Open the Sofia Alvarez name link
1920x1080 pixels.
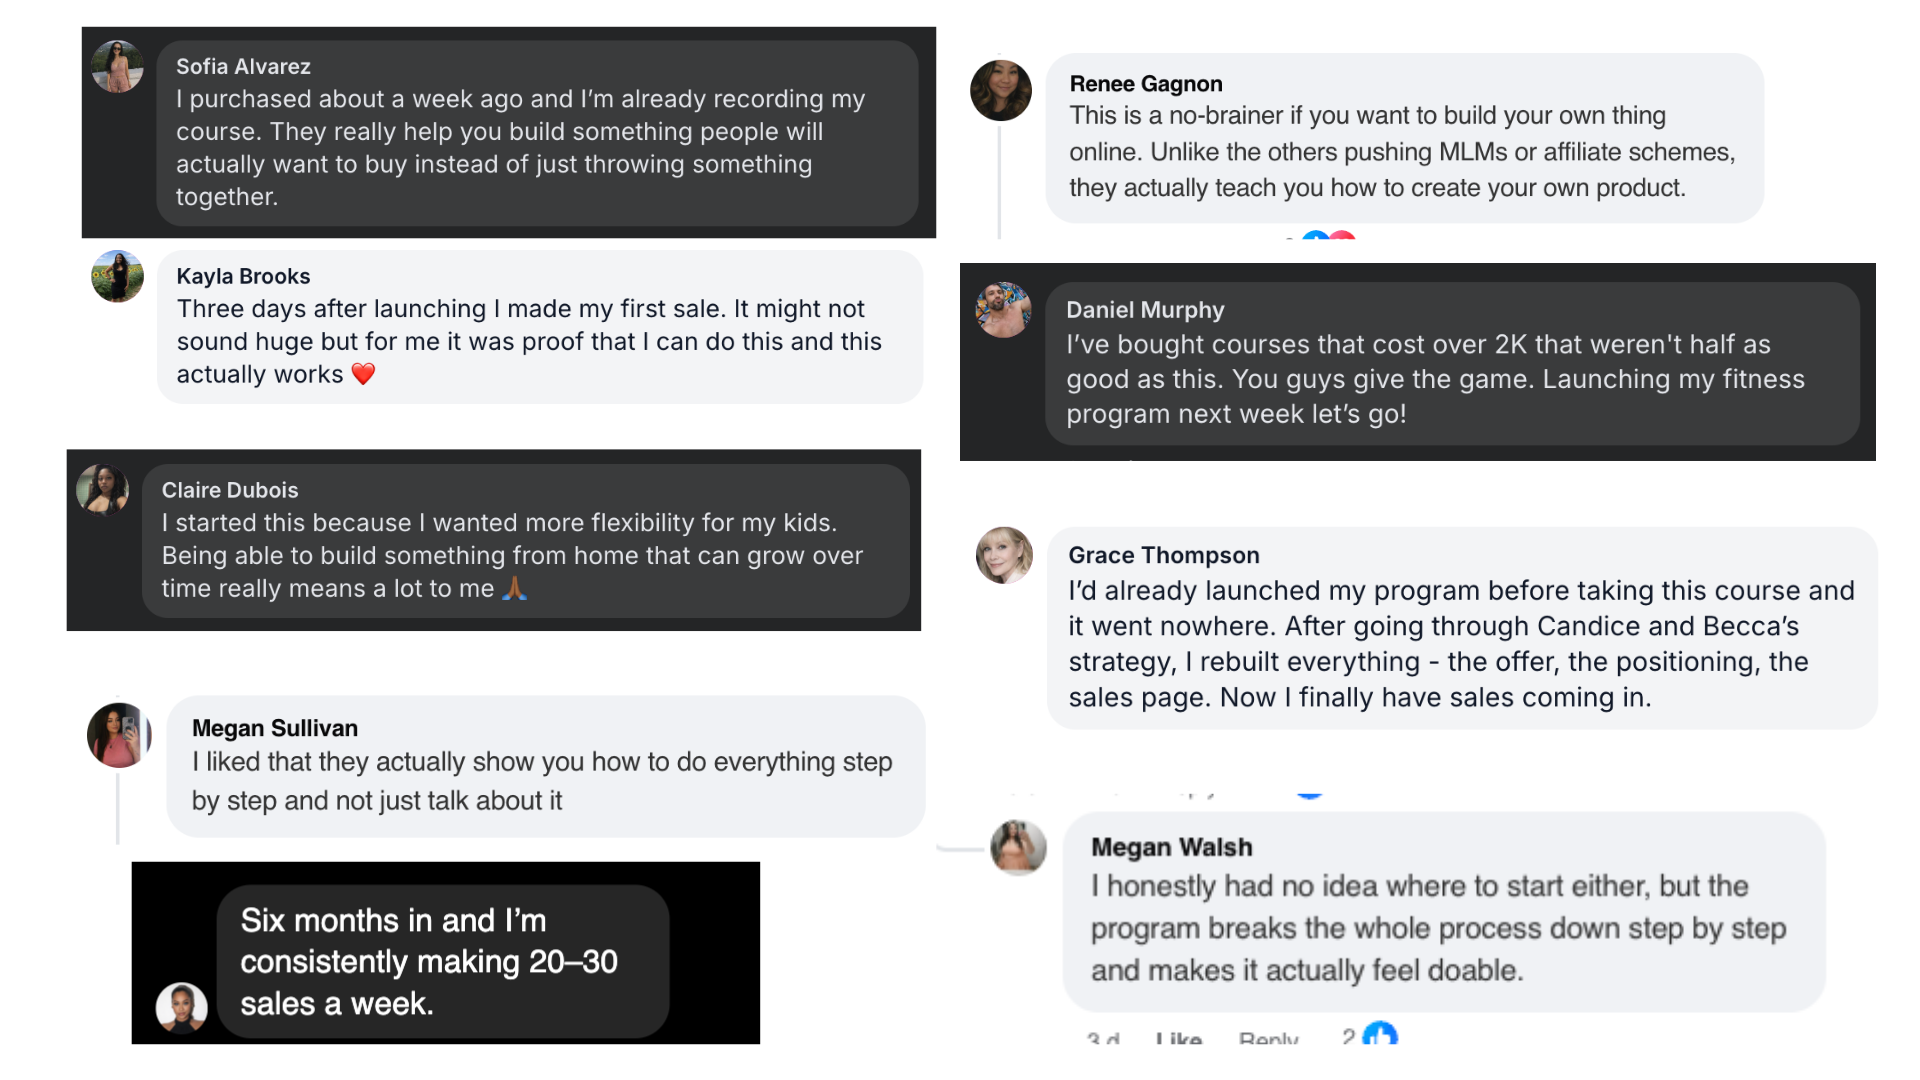[x=243, y=66]
